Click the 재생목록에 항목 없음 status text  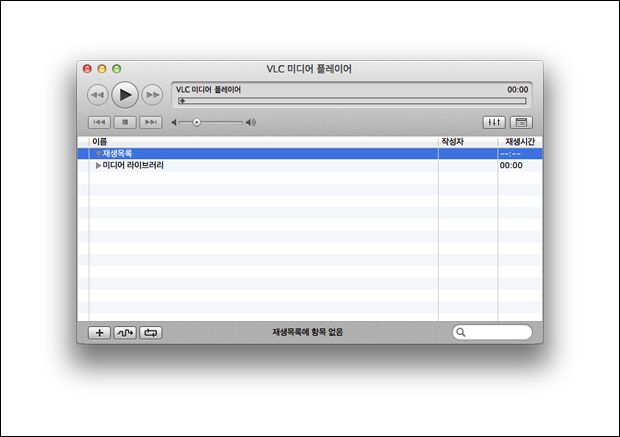click(307, 332)
